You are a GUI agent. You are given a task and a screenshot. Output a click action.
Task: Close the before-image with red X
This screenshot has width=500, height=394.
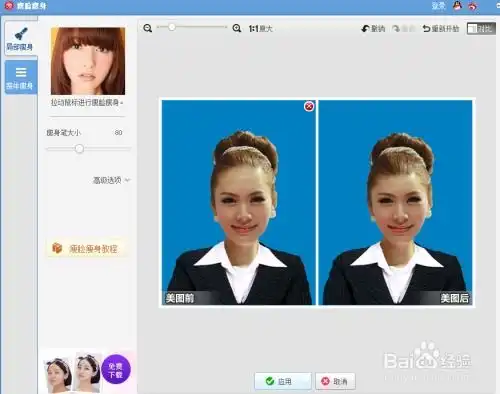[309, 106]
